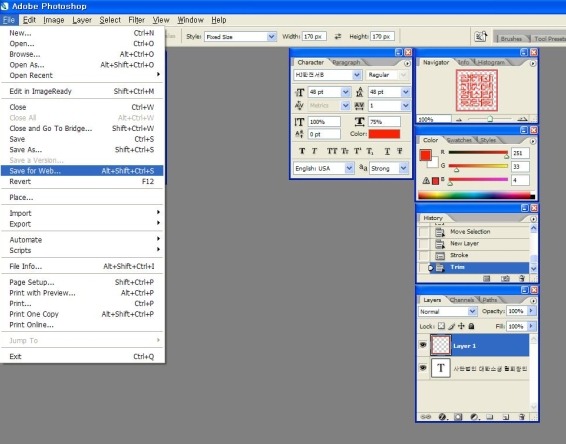Switch to the Paragraph tab

tap(346, 62)
